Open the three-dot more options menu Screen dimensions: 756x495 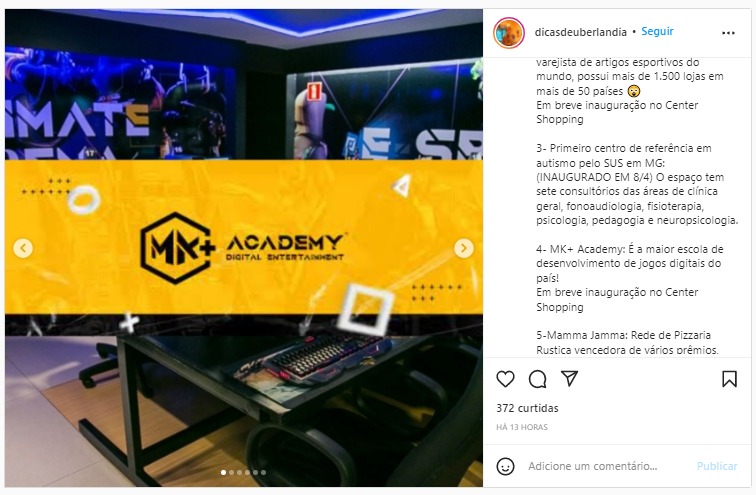pos(728,33)
